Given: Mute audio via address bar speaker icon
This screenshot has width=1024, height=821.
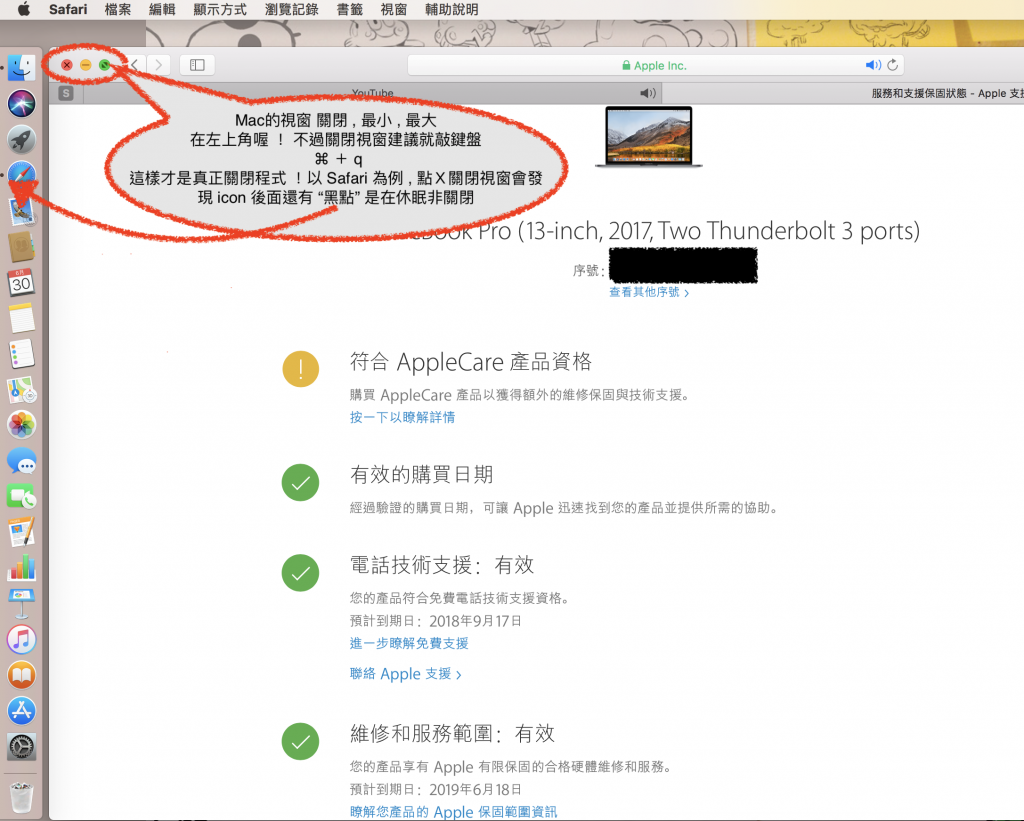Looking at the screenshot, I should pyautogui.click(x=872, y=65).
